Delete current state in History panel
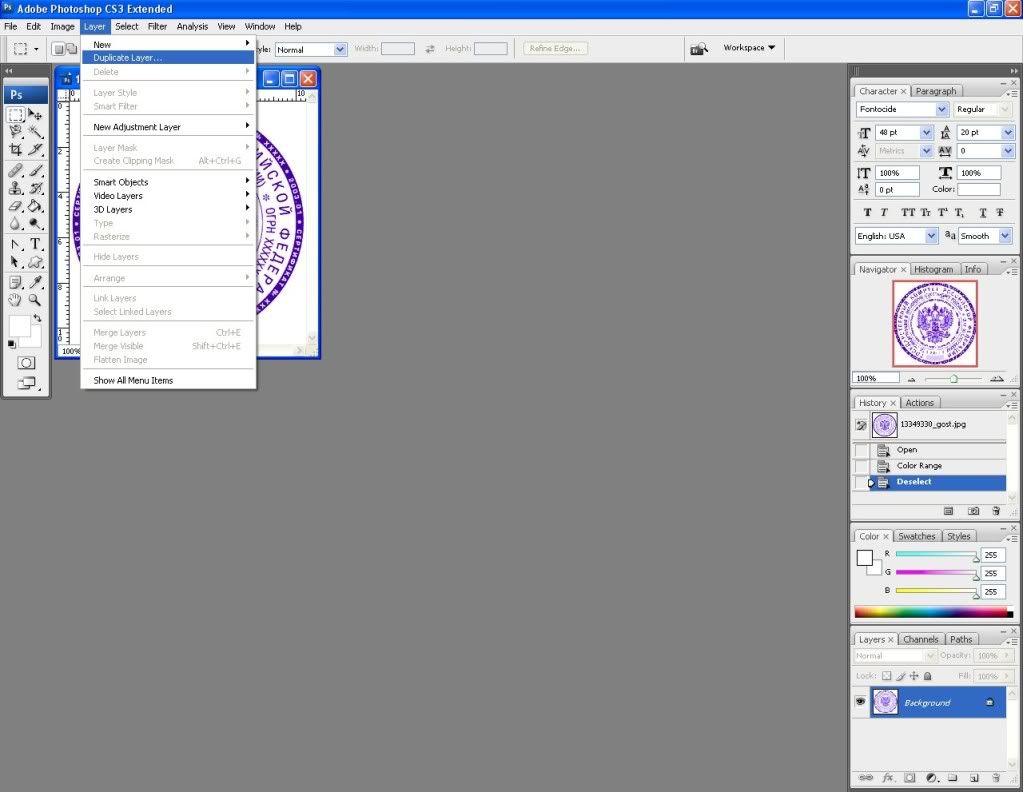Screen dimensions: 1023x792 996,511
